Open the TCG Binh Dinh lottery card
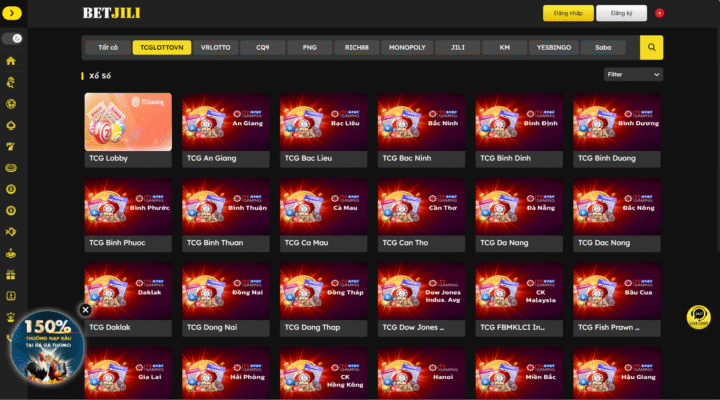The height and width of the screenshot is (400, 720). (519, 130)
